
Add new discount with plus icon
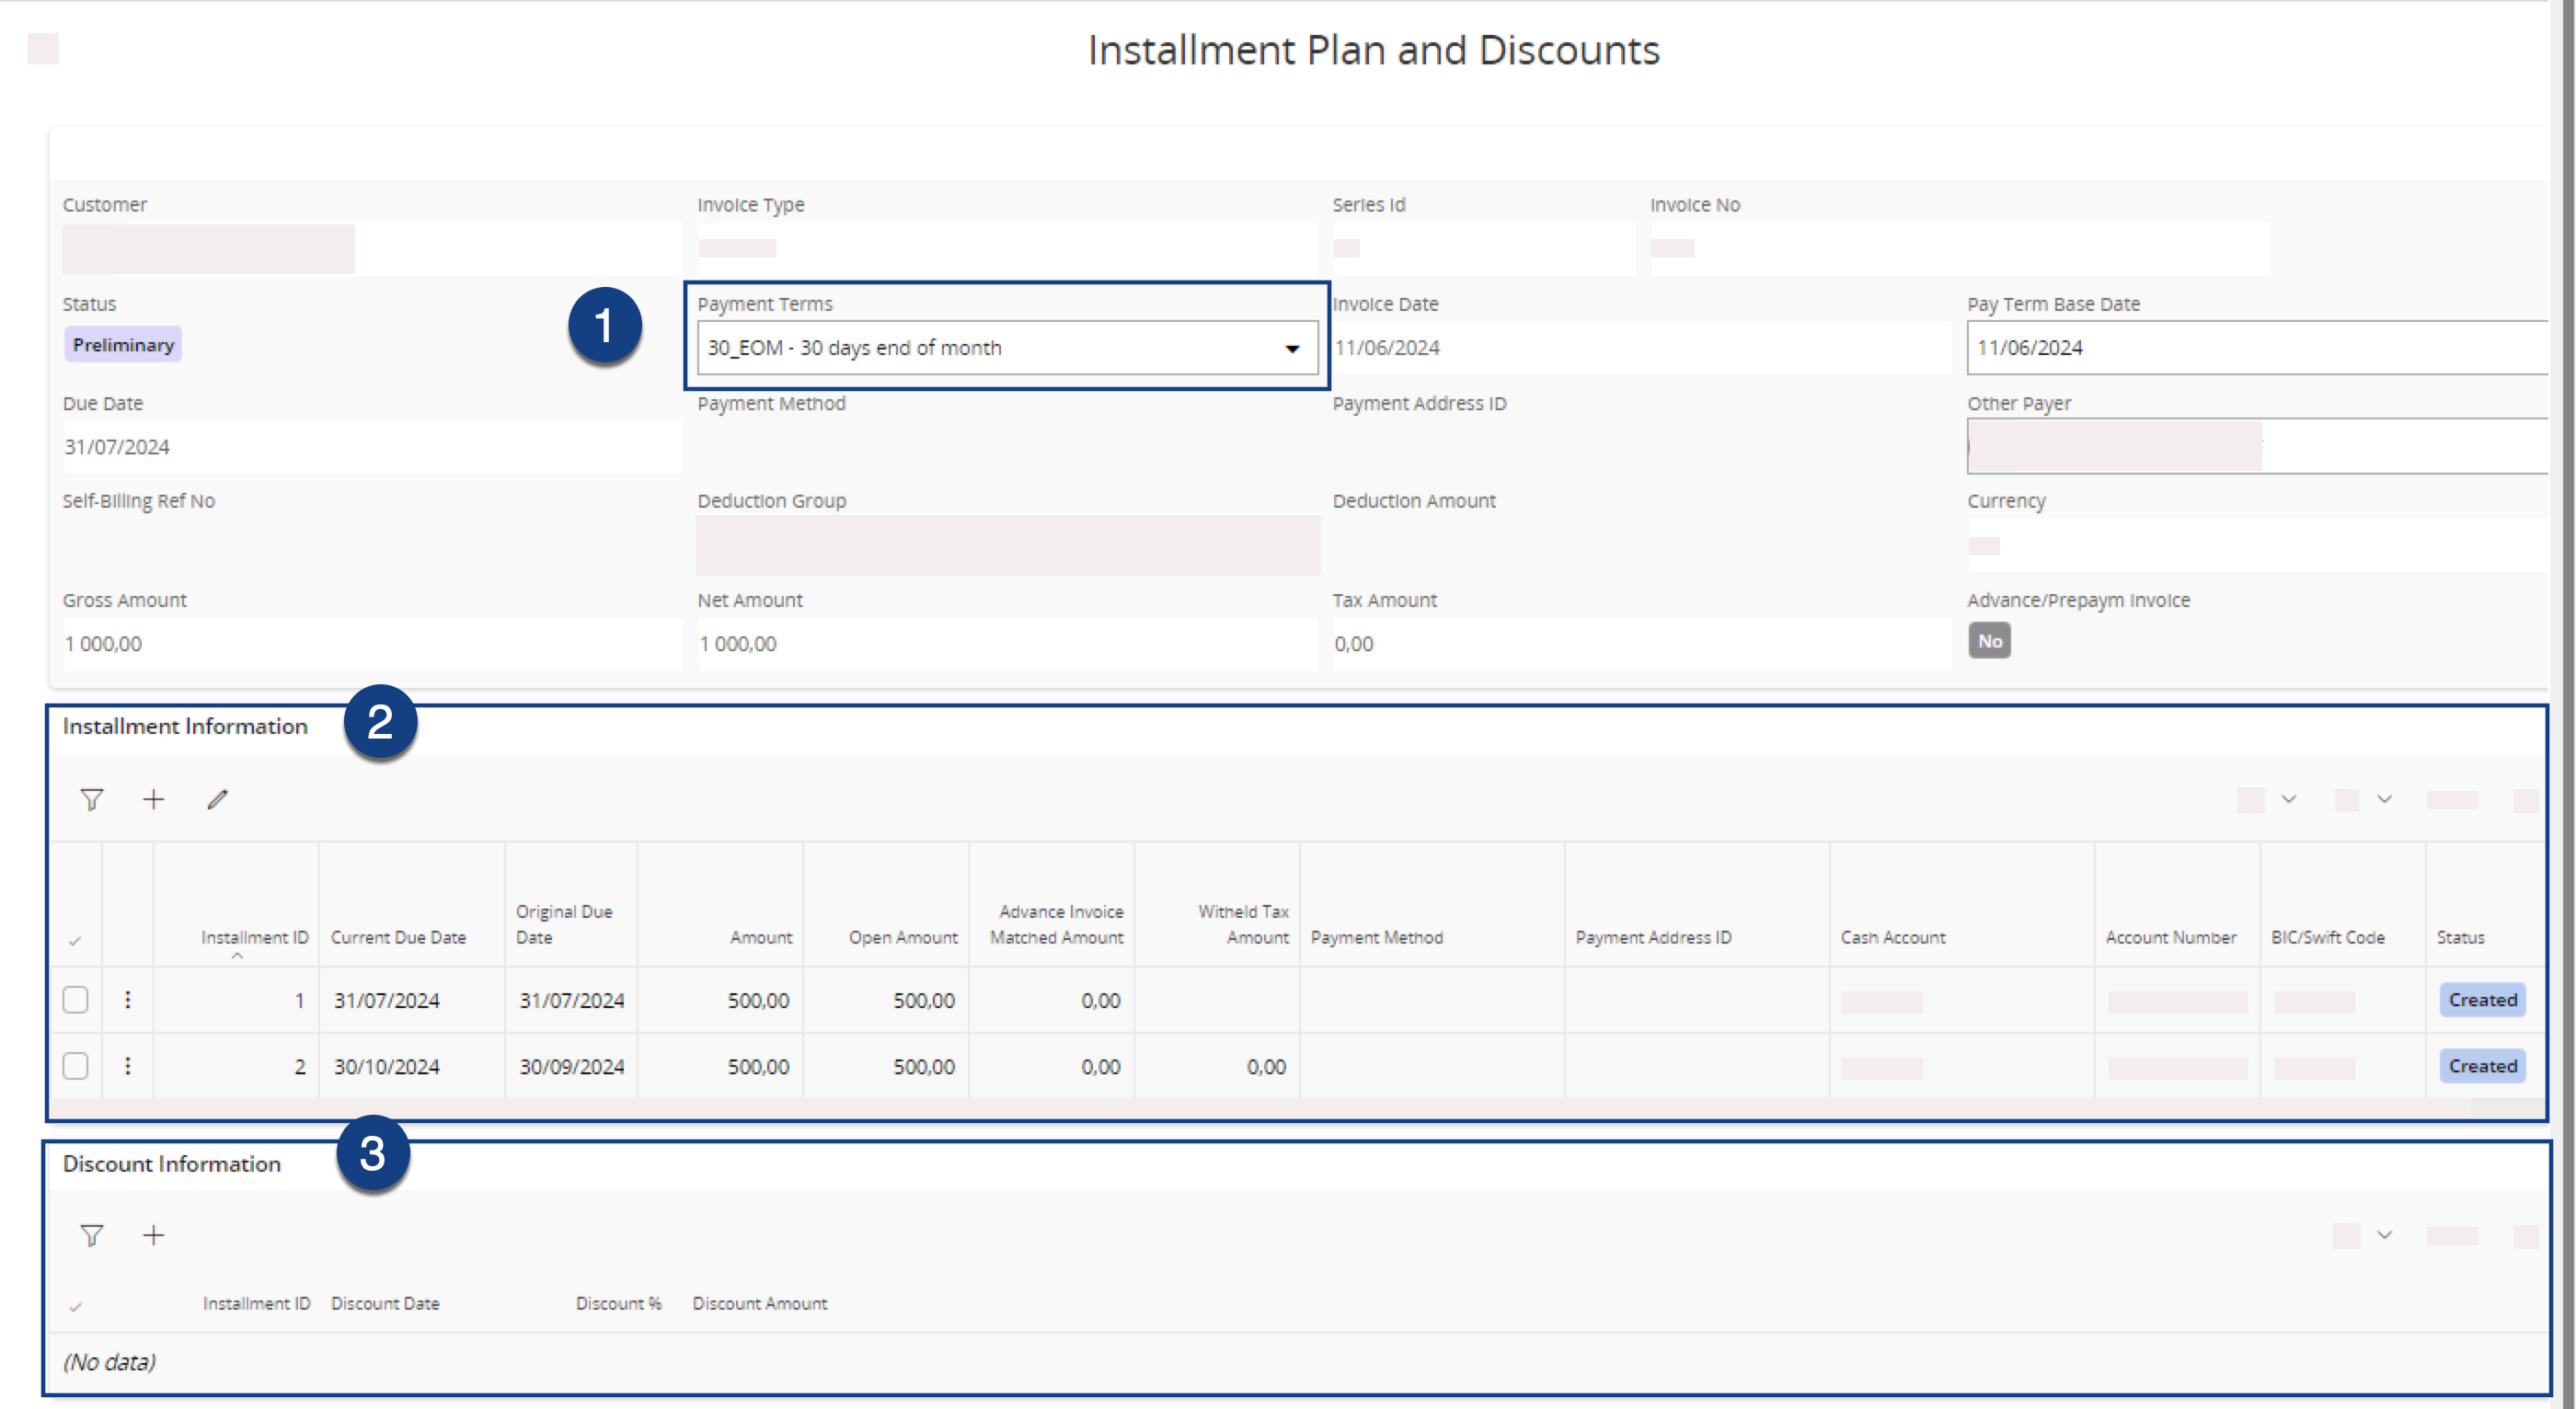click(153, 1236)
